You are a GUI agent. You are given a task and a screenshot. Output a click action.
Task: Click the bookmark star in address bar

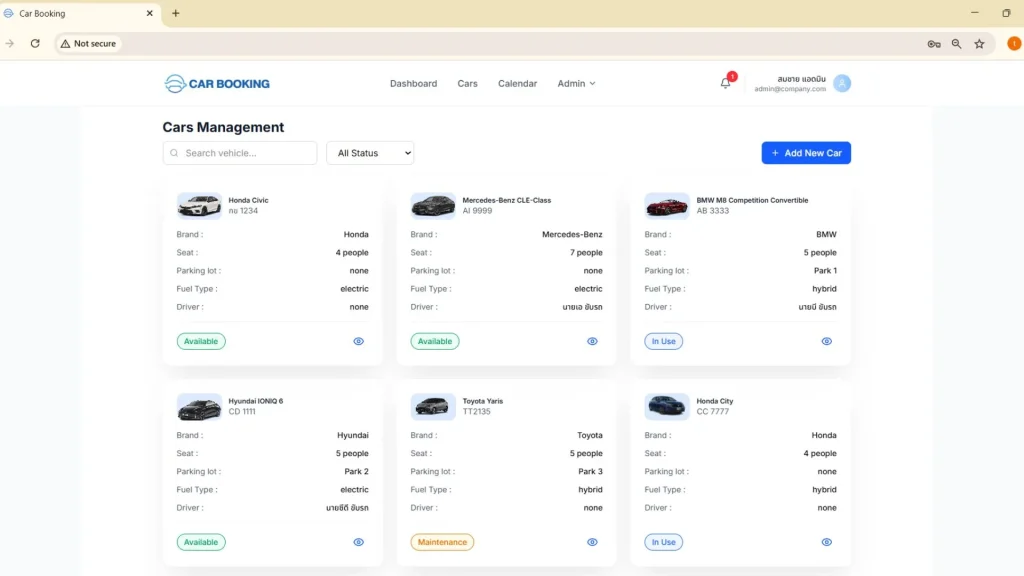pyautogui.click(x=979, y=43)
